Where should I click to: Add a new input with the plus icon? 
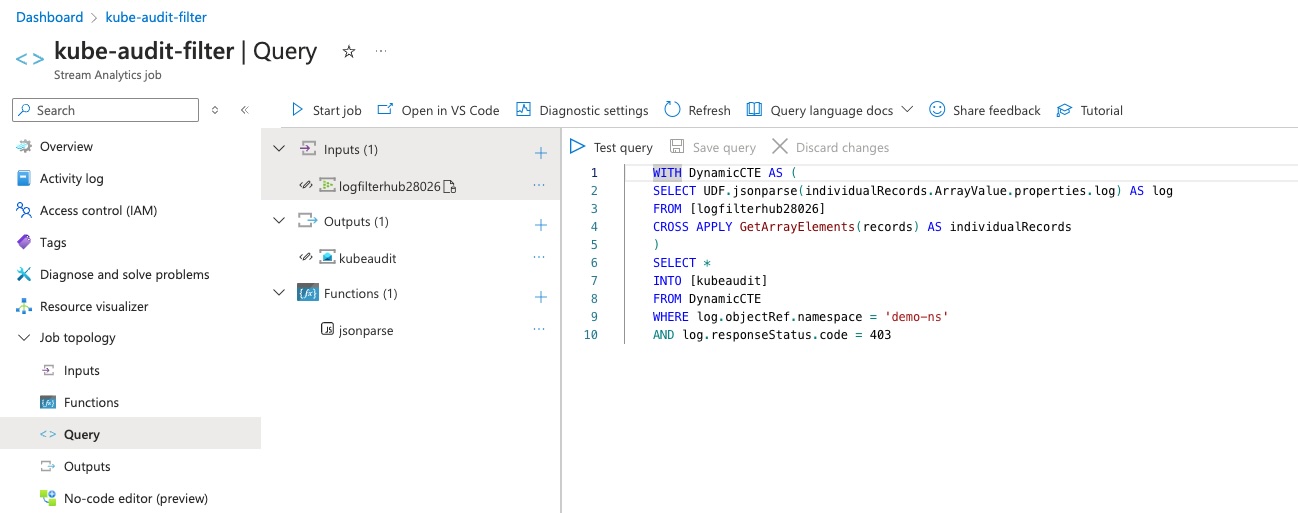(541, 153)
